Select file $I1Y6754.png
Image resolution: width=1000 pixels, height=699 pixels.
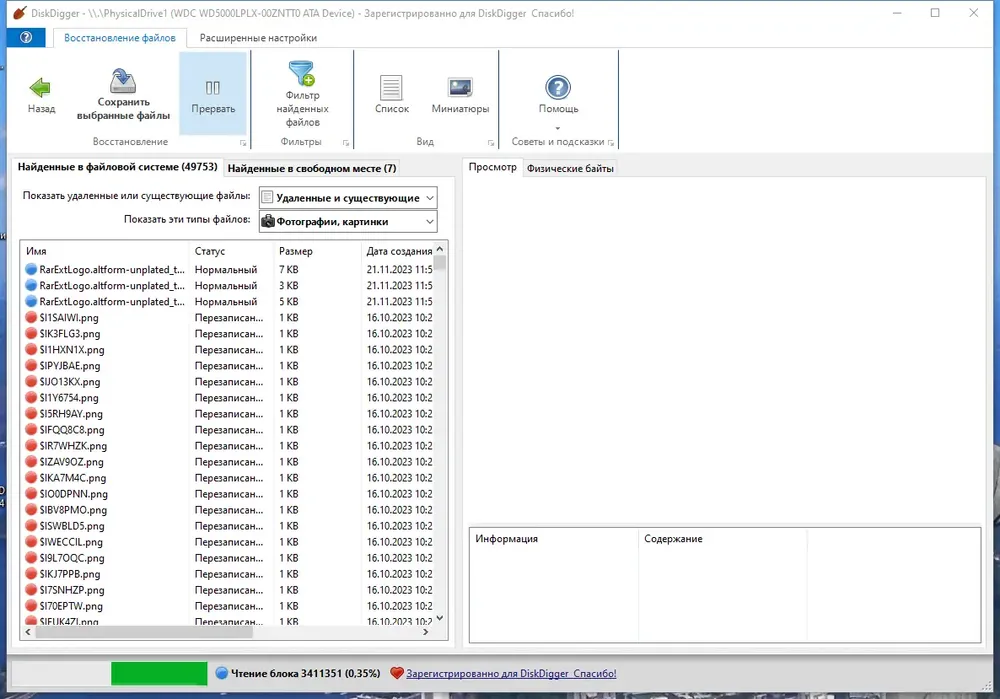point(69,397)
